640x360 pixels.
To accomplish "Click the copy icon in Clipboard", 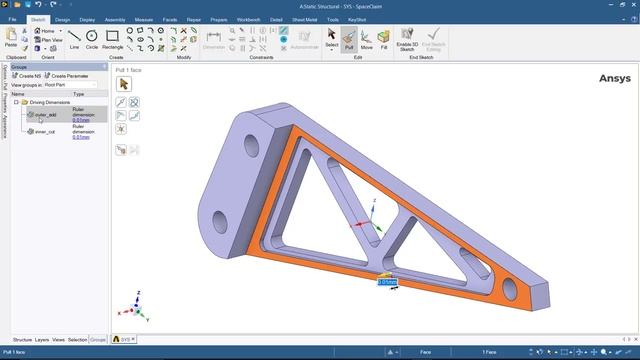I will 24,40.
